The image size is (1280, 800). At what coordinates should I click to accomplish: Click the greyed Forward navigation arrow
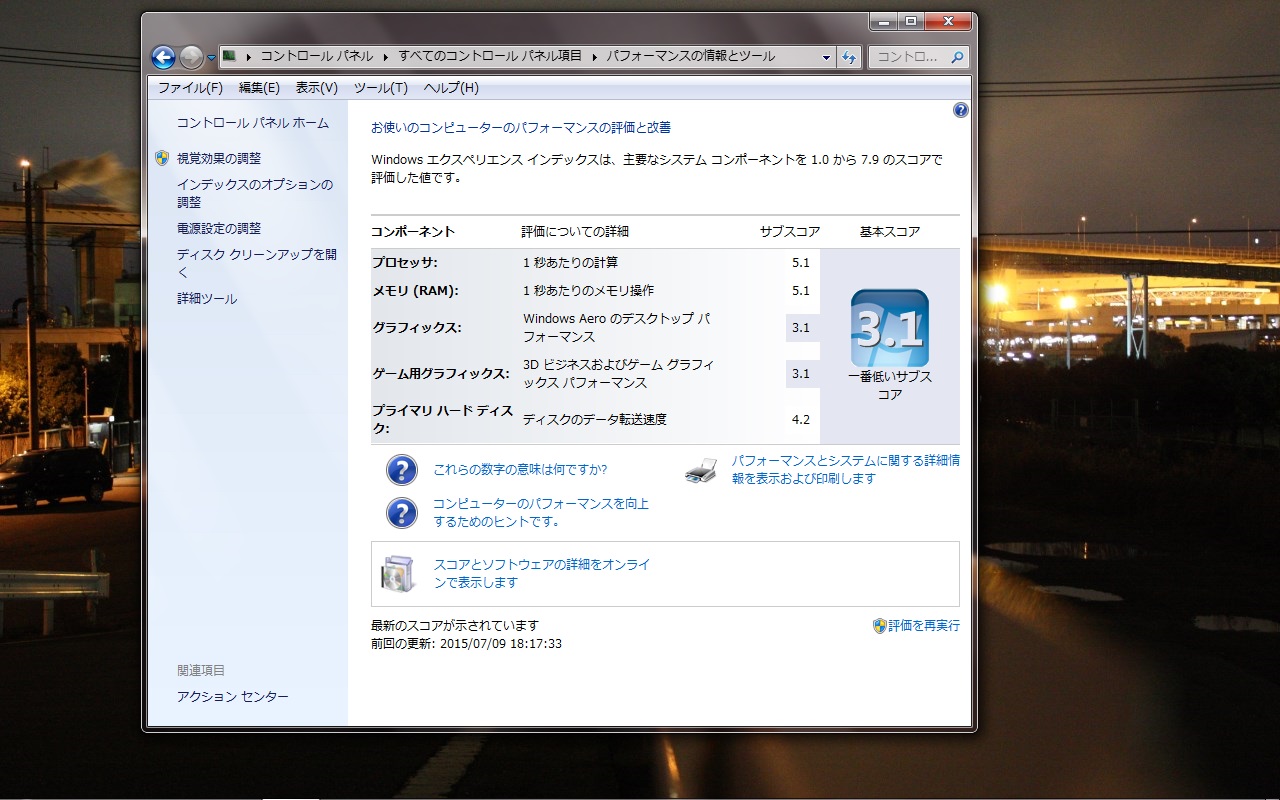click(x=191, y=57)
